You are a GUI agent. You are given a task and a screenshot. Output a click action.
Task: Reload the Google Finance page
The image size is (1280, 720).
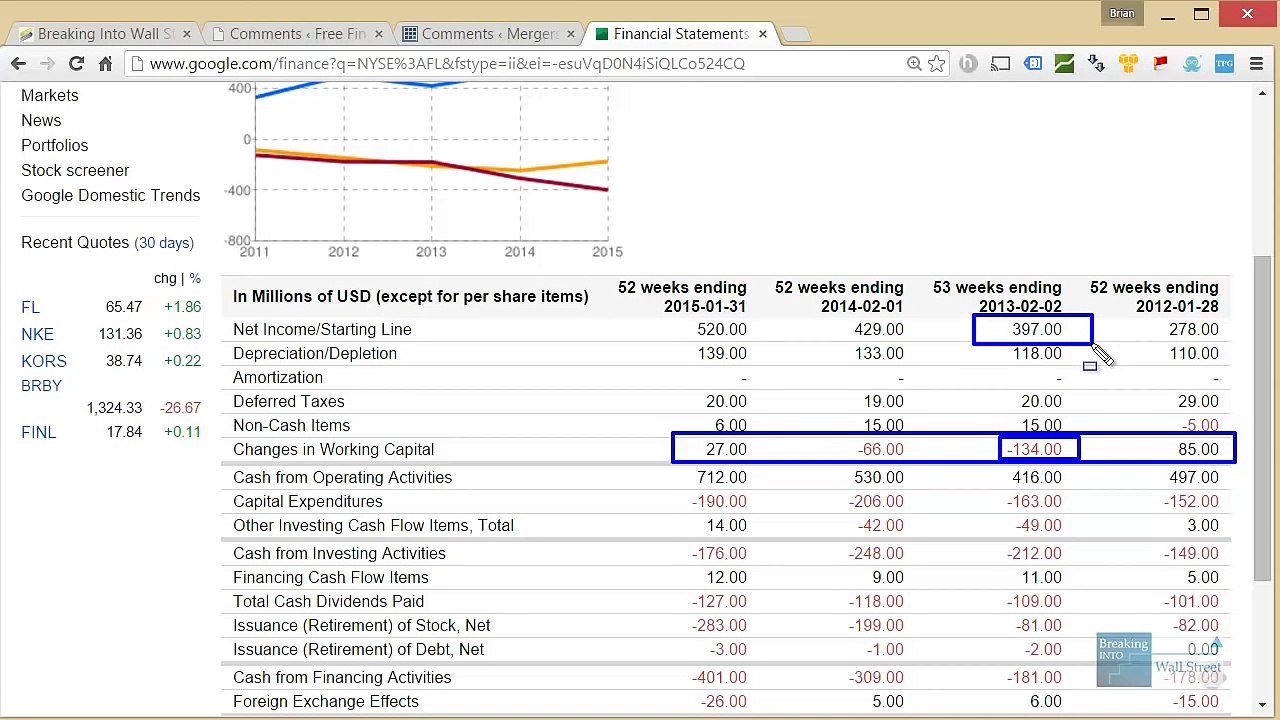[x=76, y=64]
